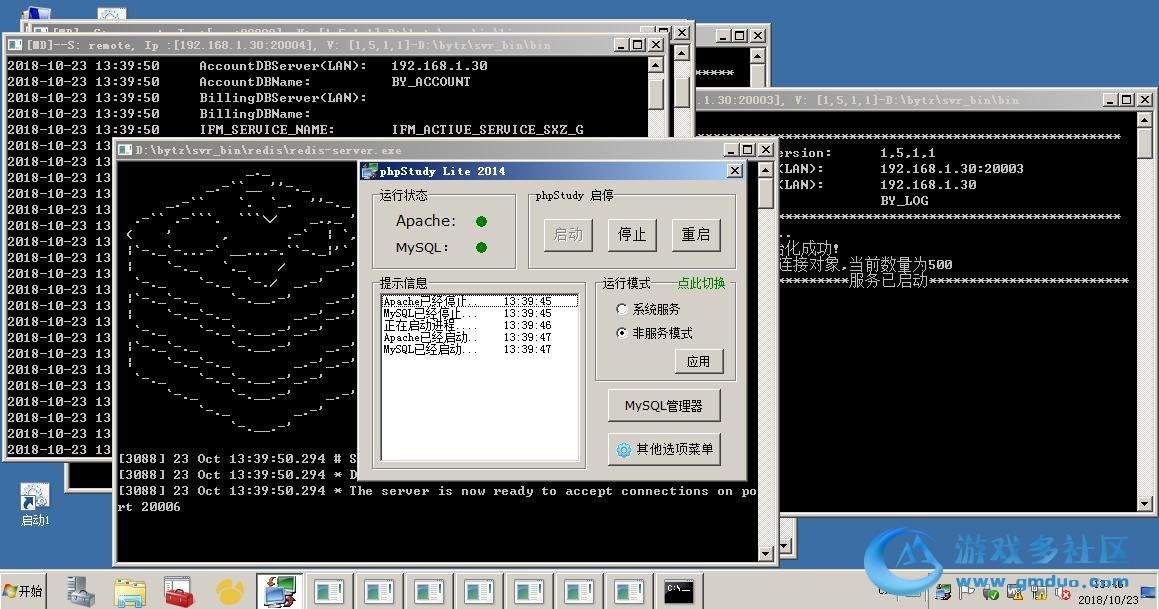The width and height of the screenshot is (1159, 609).
Task: Click redis-server window title icon
Action: coord(125,149)
